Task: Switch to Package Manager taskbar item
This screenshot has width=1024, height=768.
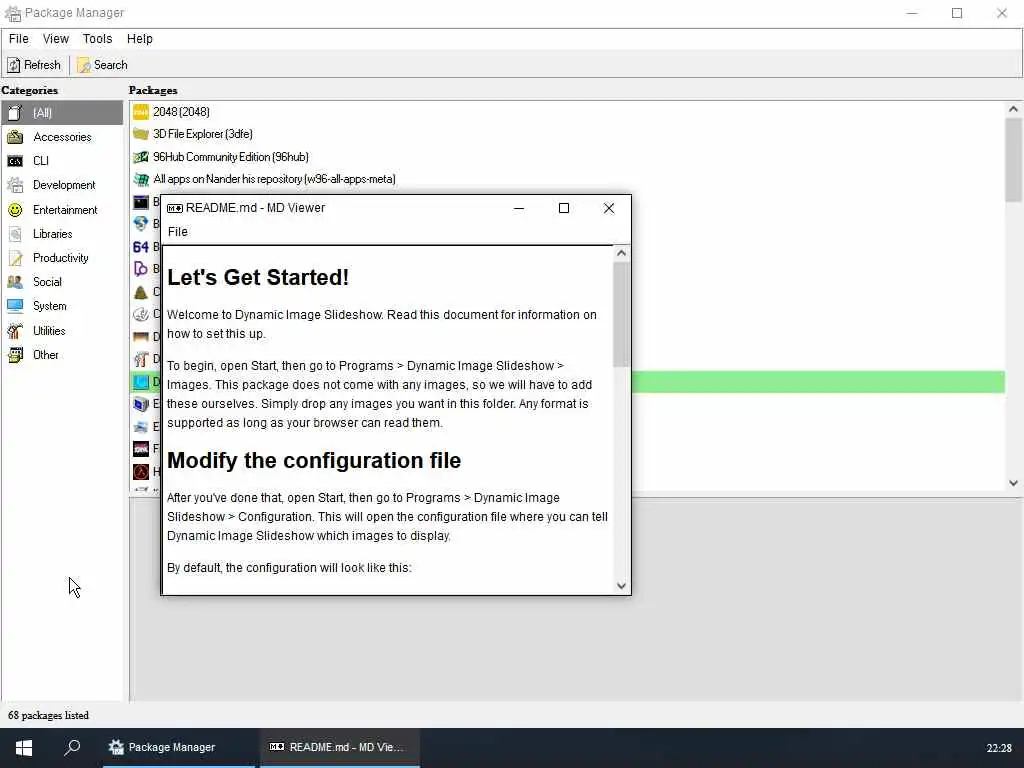Action: tap(179, 747)
